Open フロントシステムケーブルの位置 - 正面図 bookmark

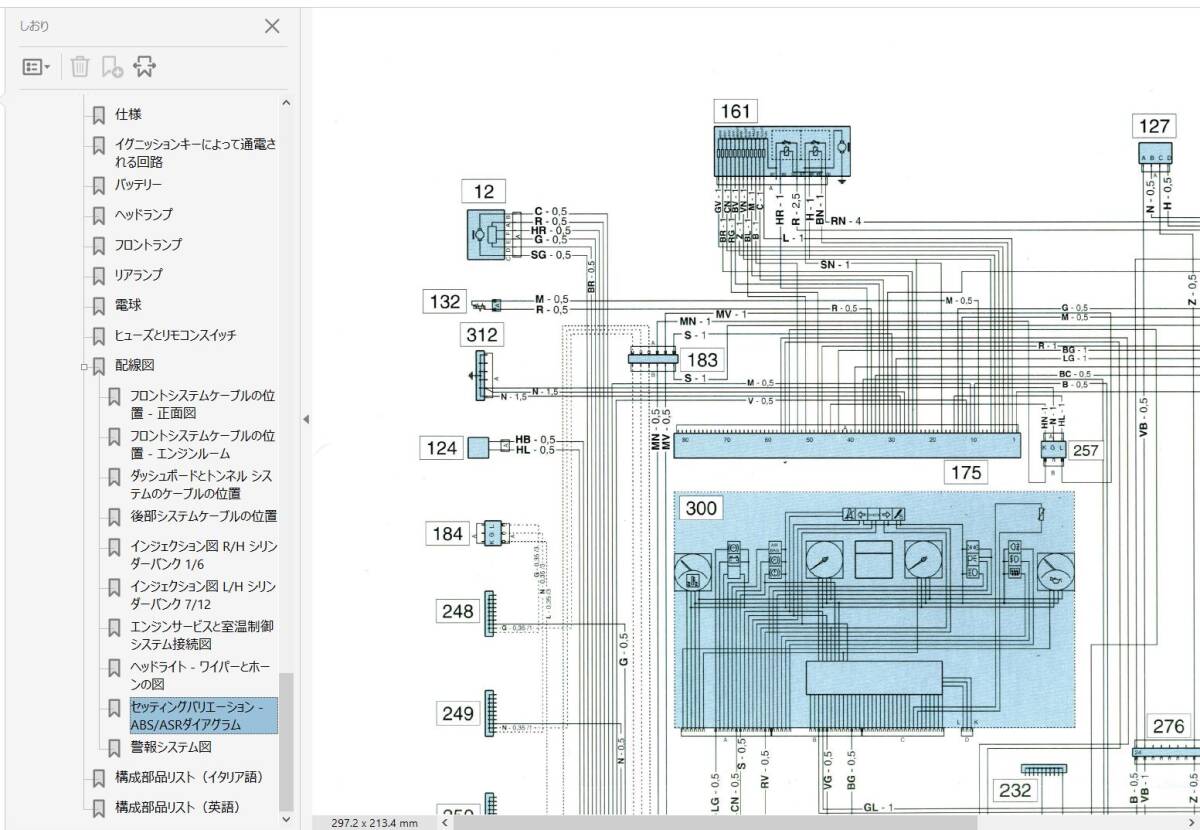pos(202,404)
